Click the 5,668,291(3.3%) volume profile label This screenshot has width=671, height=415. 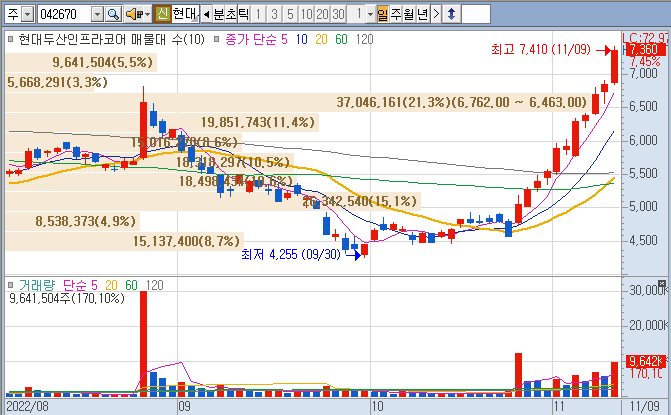tap(57, 82)
